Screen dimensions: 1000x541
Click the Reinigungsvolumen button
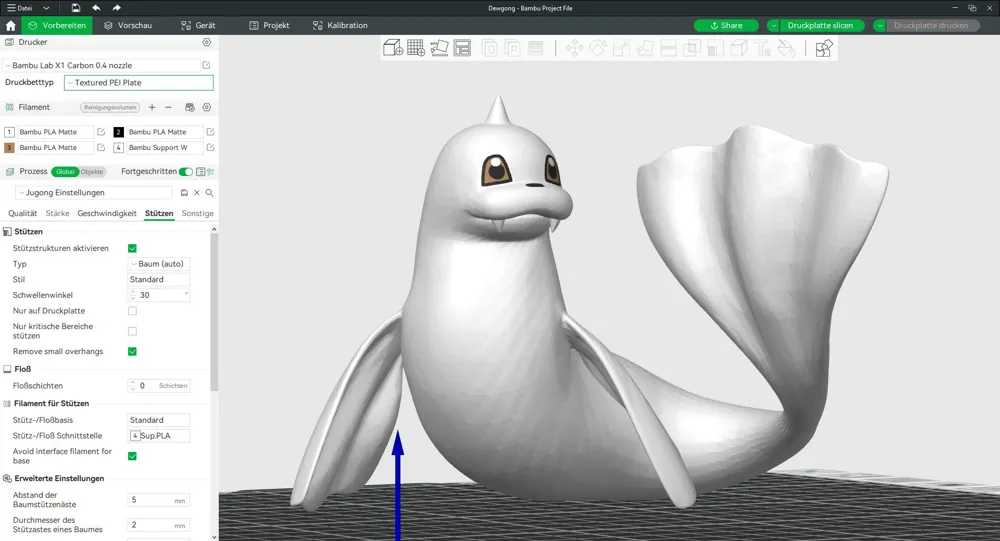tap(110, 107)
